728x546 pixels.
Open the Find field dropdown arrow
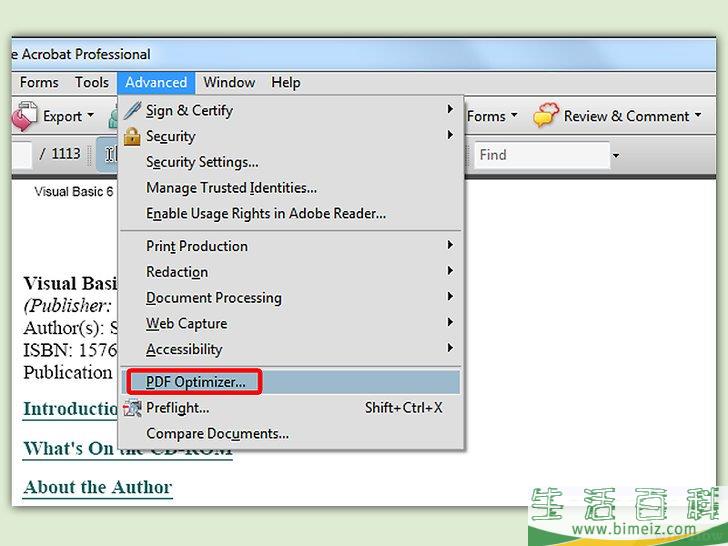coord(616,156)
